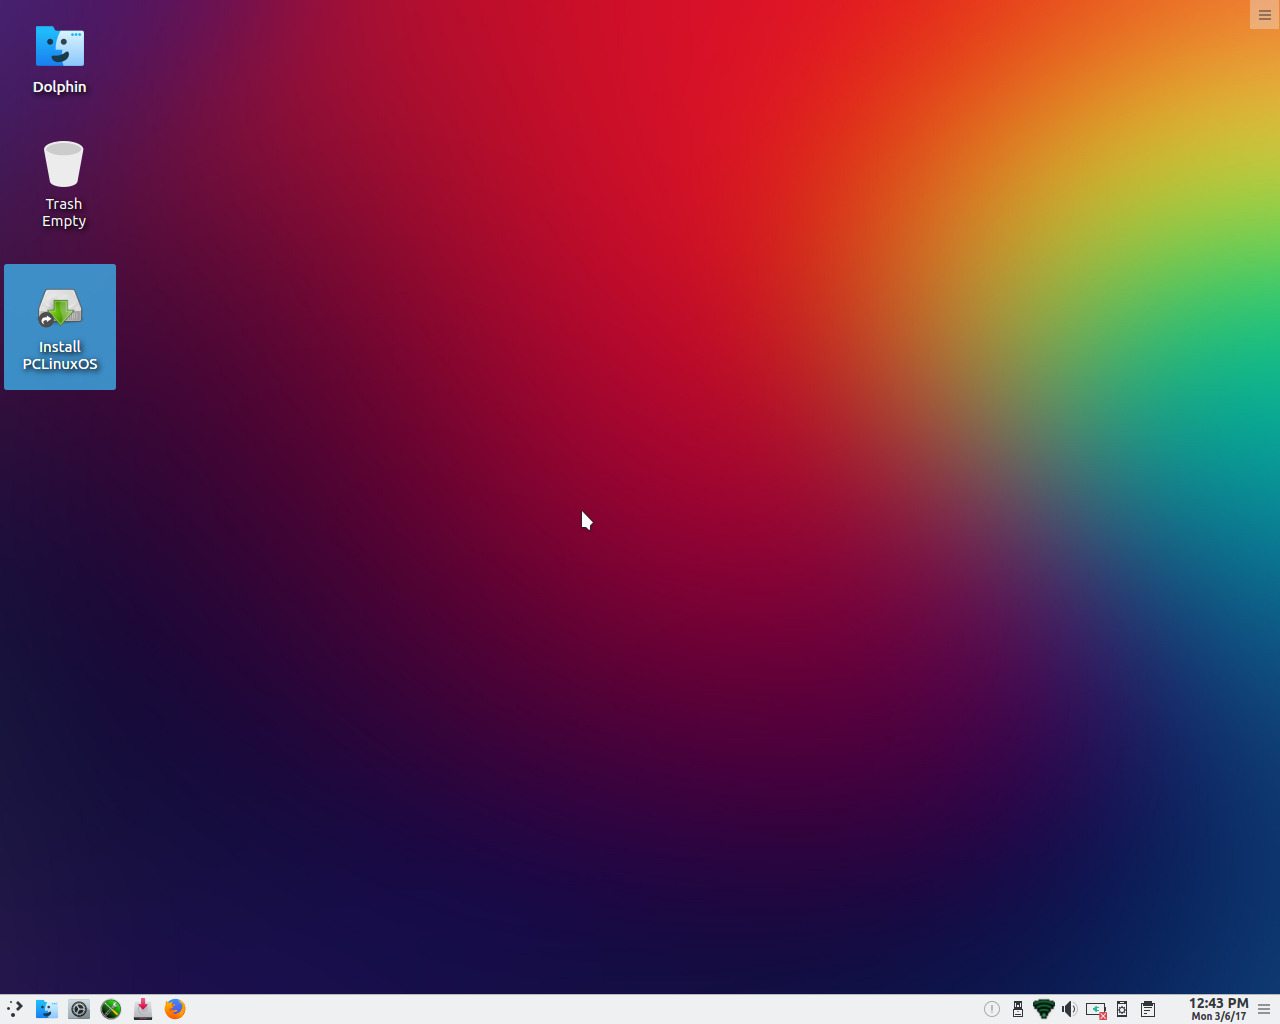1280x1024 pixels.
Task: Open System Settings gear icon in taskbar
Action: (x=79, y=1009)
